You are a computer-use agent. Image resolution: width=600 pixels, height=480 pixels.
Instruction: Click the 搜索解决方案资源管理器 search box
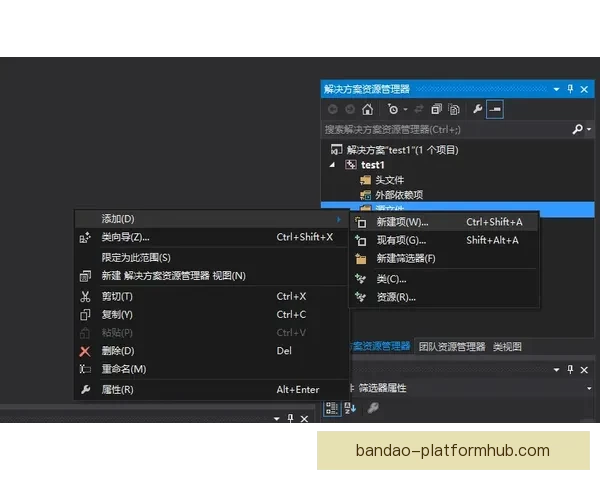click(445, 130)
